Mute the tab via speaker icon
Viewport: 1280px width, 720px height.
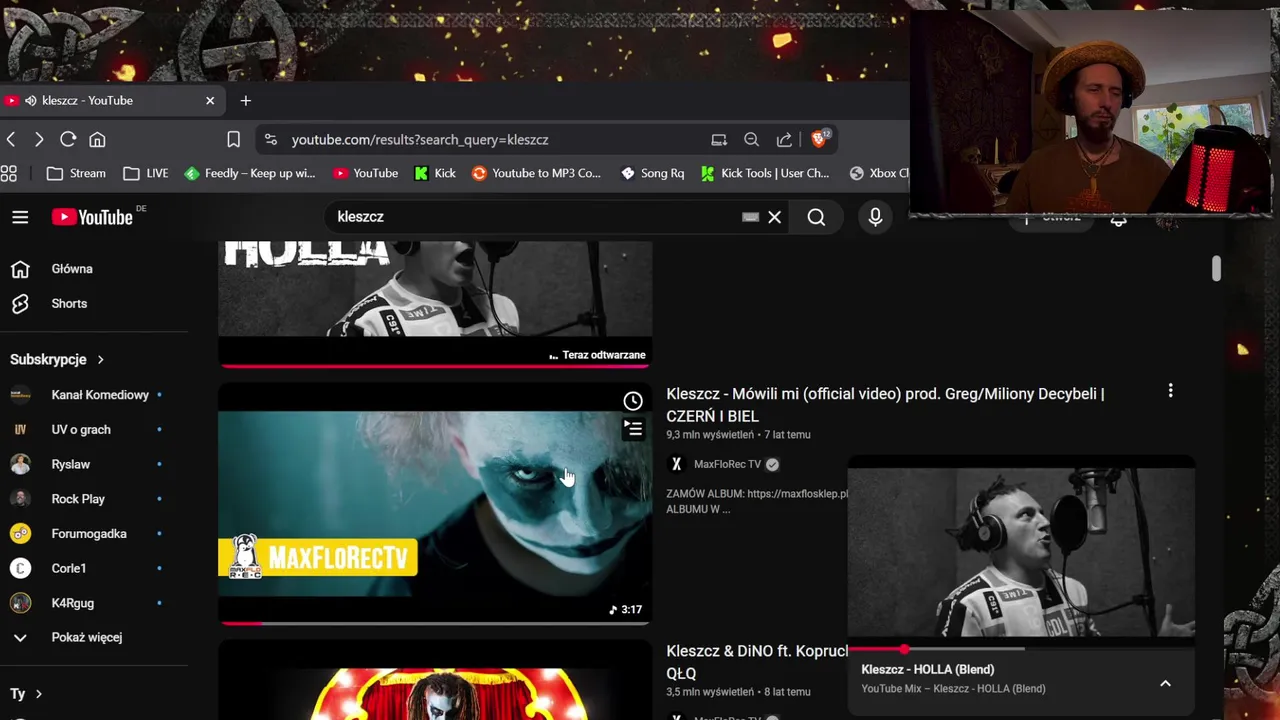(31, 100)
